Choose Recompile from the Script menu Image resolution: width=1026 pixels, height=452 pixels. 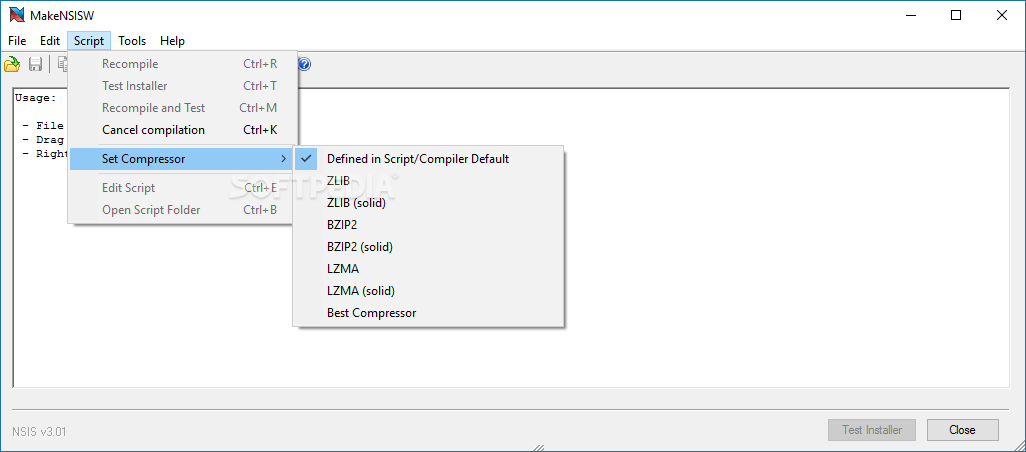point(183,64)
